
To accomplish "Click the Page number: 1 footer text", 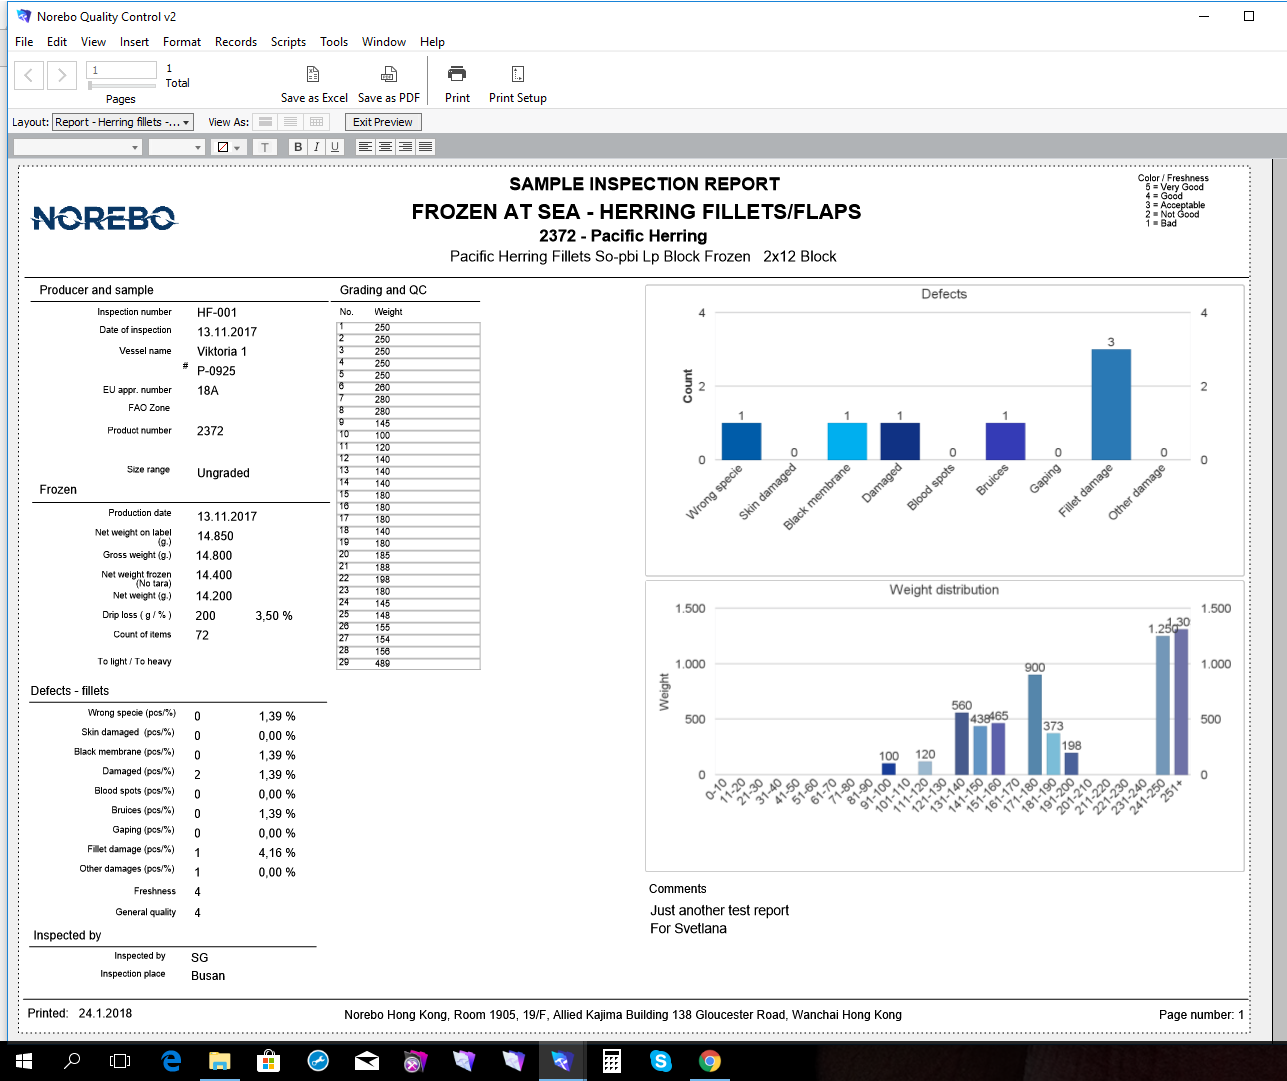I will tap(1202, 1014).
